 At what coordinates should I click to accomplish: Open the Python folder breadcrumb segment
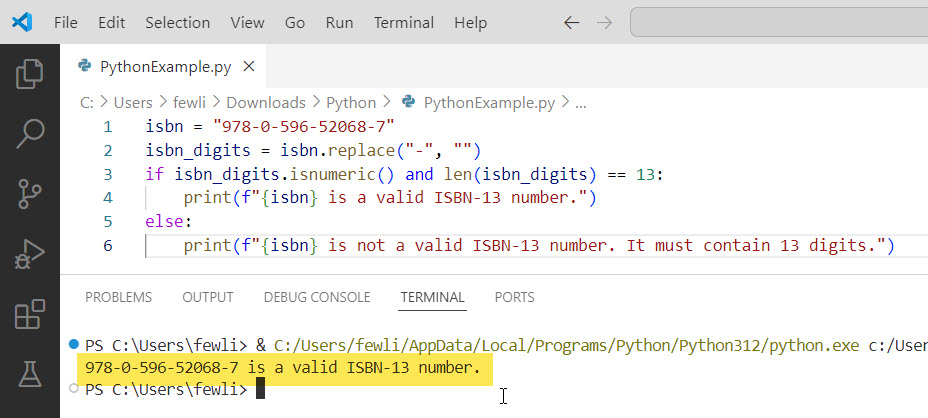[x=351, y=102]
